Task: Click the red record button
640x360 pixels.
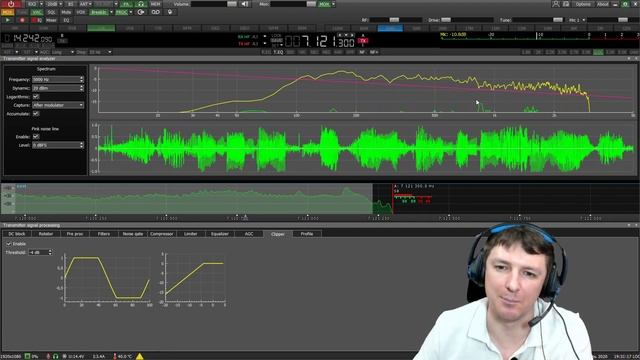Action: click(x=22, y=20)
